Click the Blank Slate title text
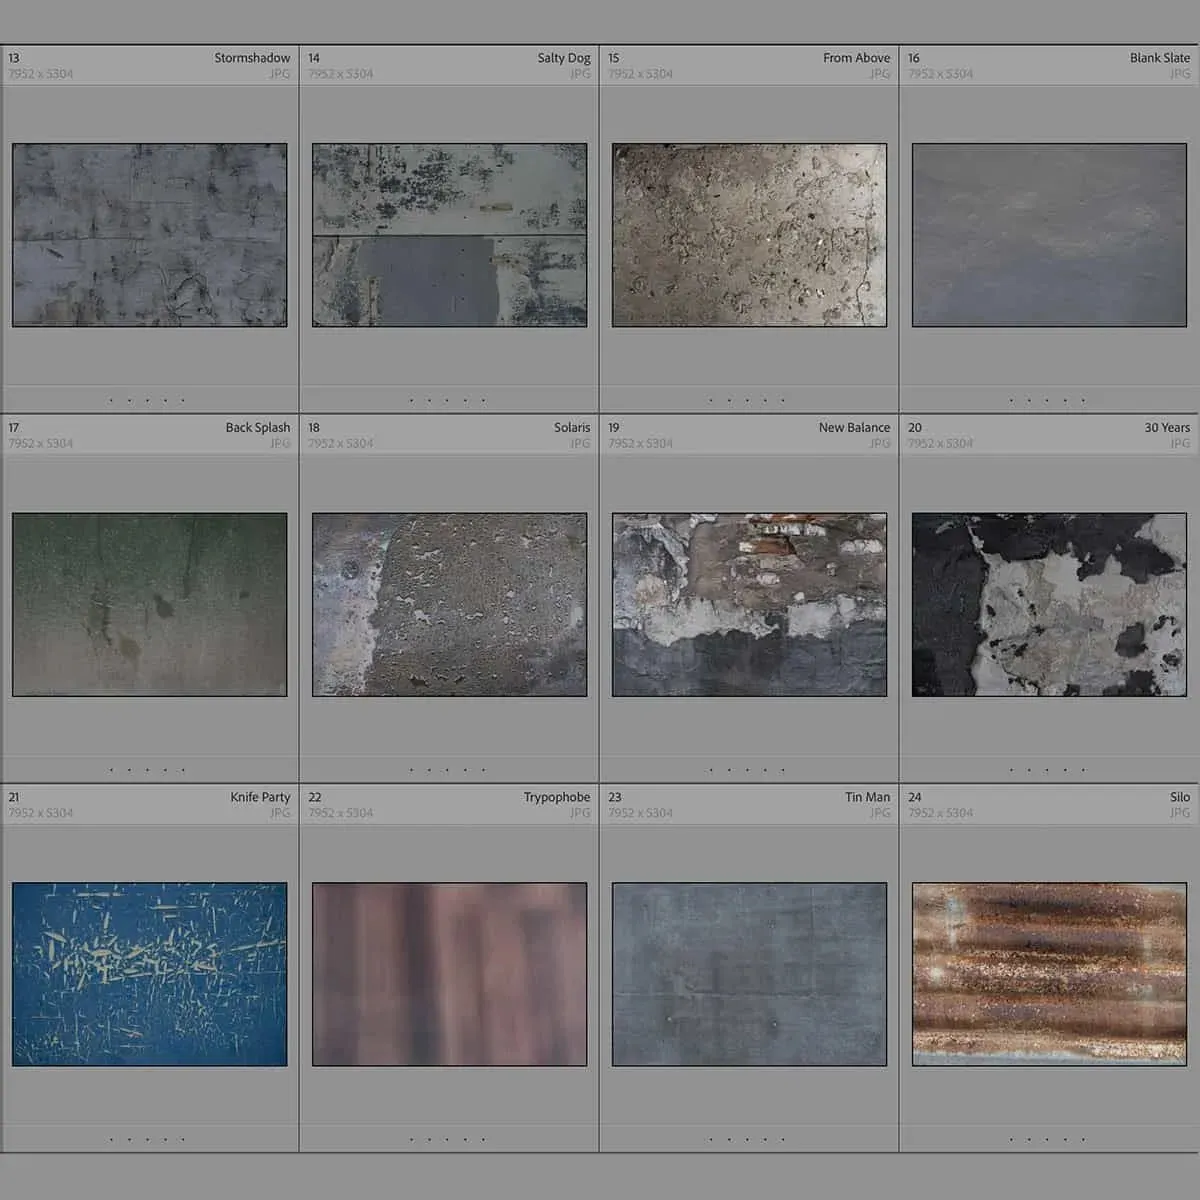 click(1159, 58)
